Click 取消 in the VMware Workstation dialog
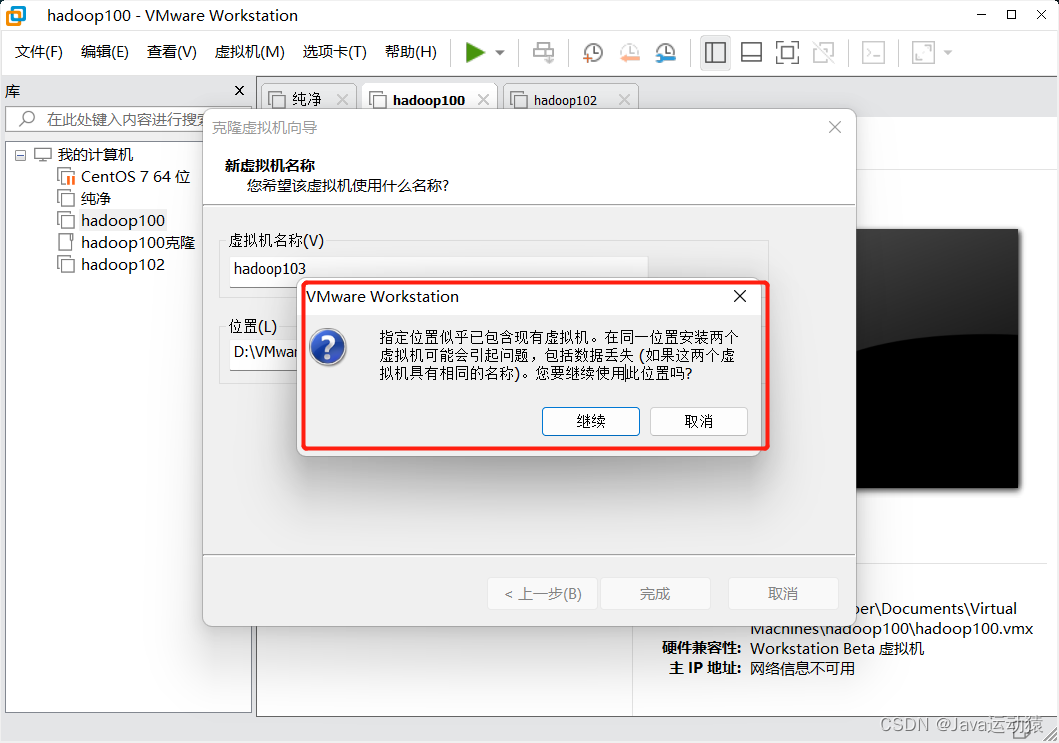Image resolution: width=1059 pixels, height=743 pixels. 699,421
